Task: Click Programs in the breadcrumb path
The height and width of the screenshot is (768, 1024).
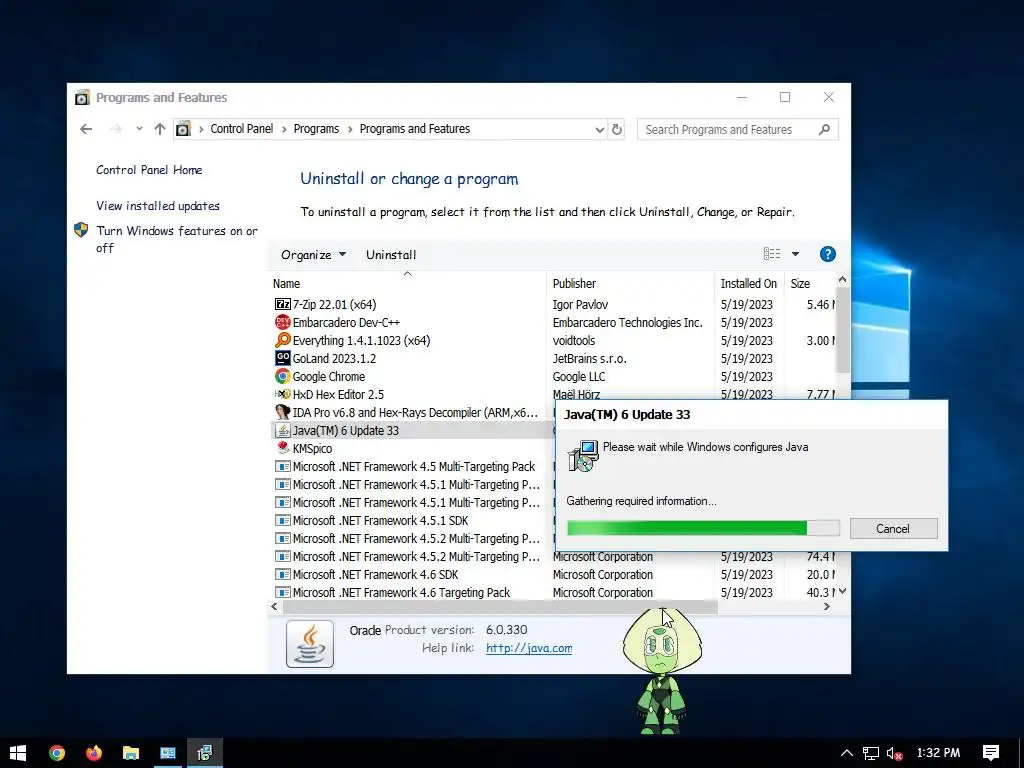Action: (x=316, y=129)
